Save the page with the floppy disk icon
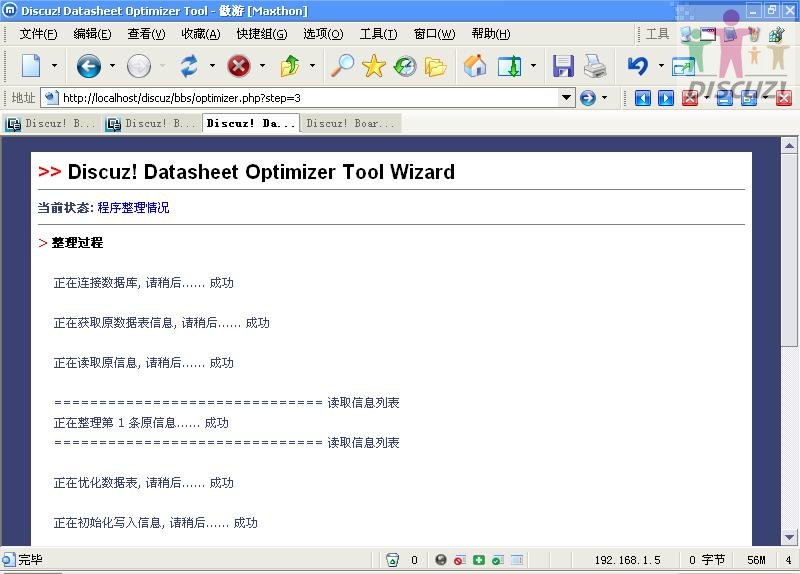The width and height of the screenshot is (800, 574). tap(563, 66)
